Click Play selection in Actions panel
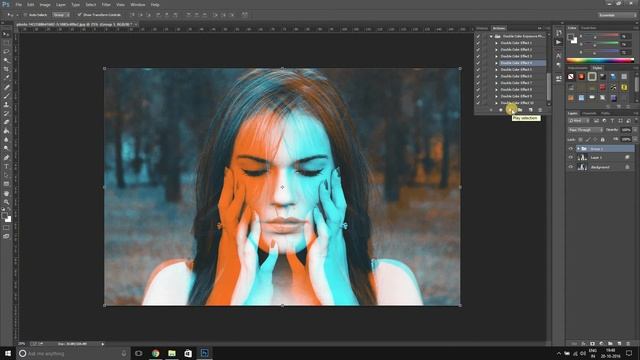The image size is (640, 360). tap(511, 109)
